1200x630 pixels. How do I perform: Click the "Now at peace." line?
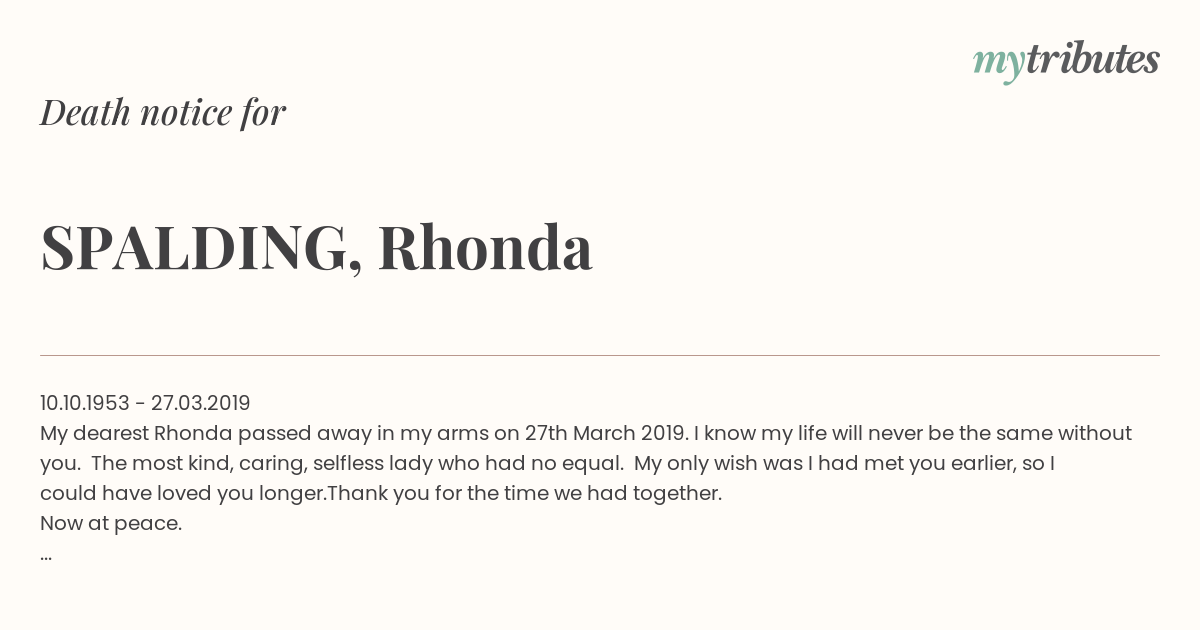[x=111, y=523]
